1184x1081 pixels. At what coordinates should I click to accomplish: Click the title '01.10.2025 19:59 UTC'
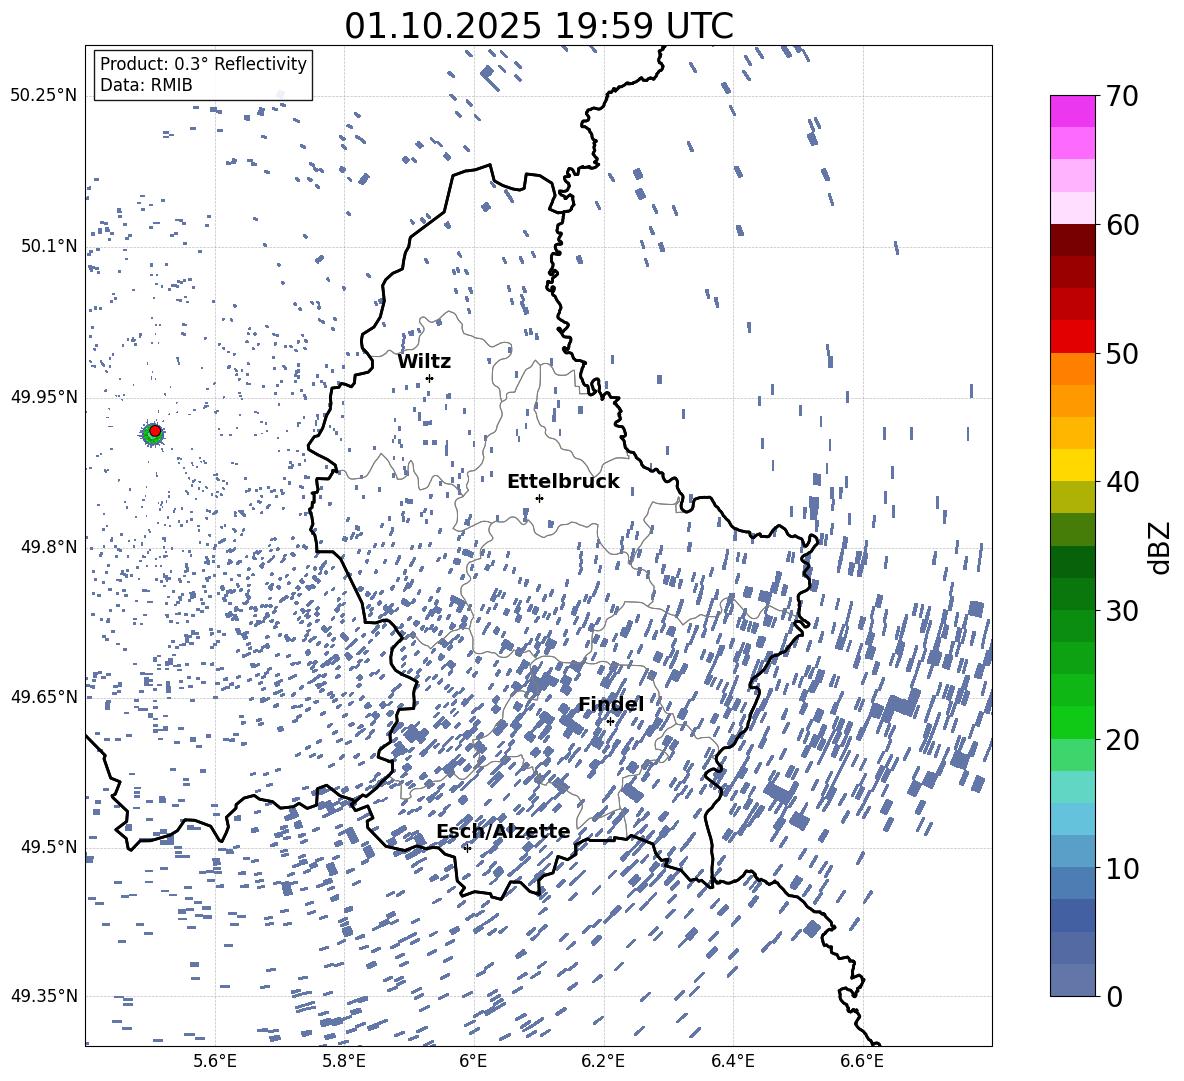click(x=538, y=26)
